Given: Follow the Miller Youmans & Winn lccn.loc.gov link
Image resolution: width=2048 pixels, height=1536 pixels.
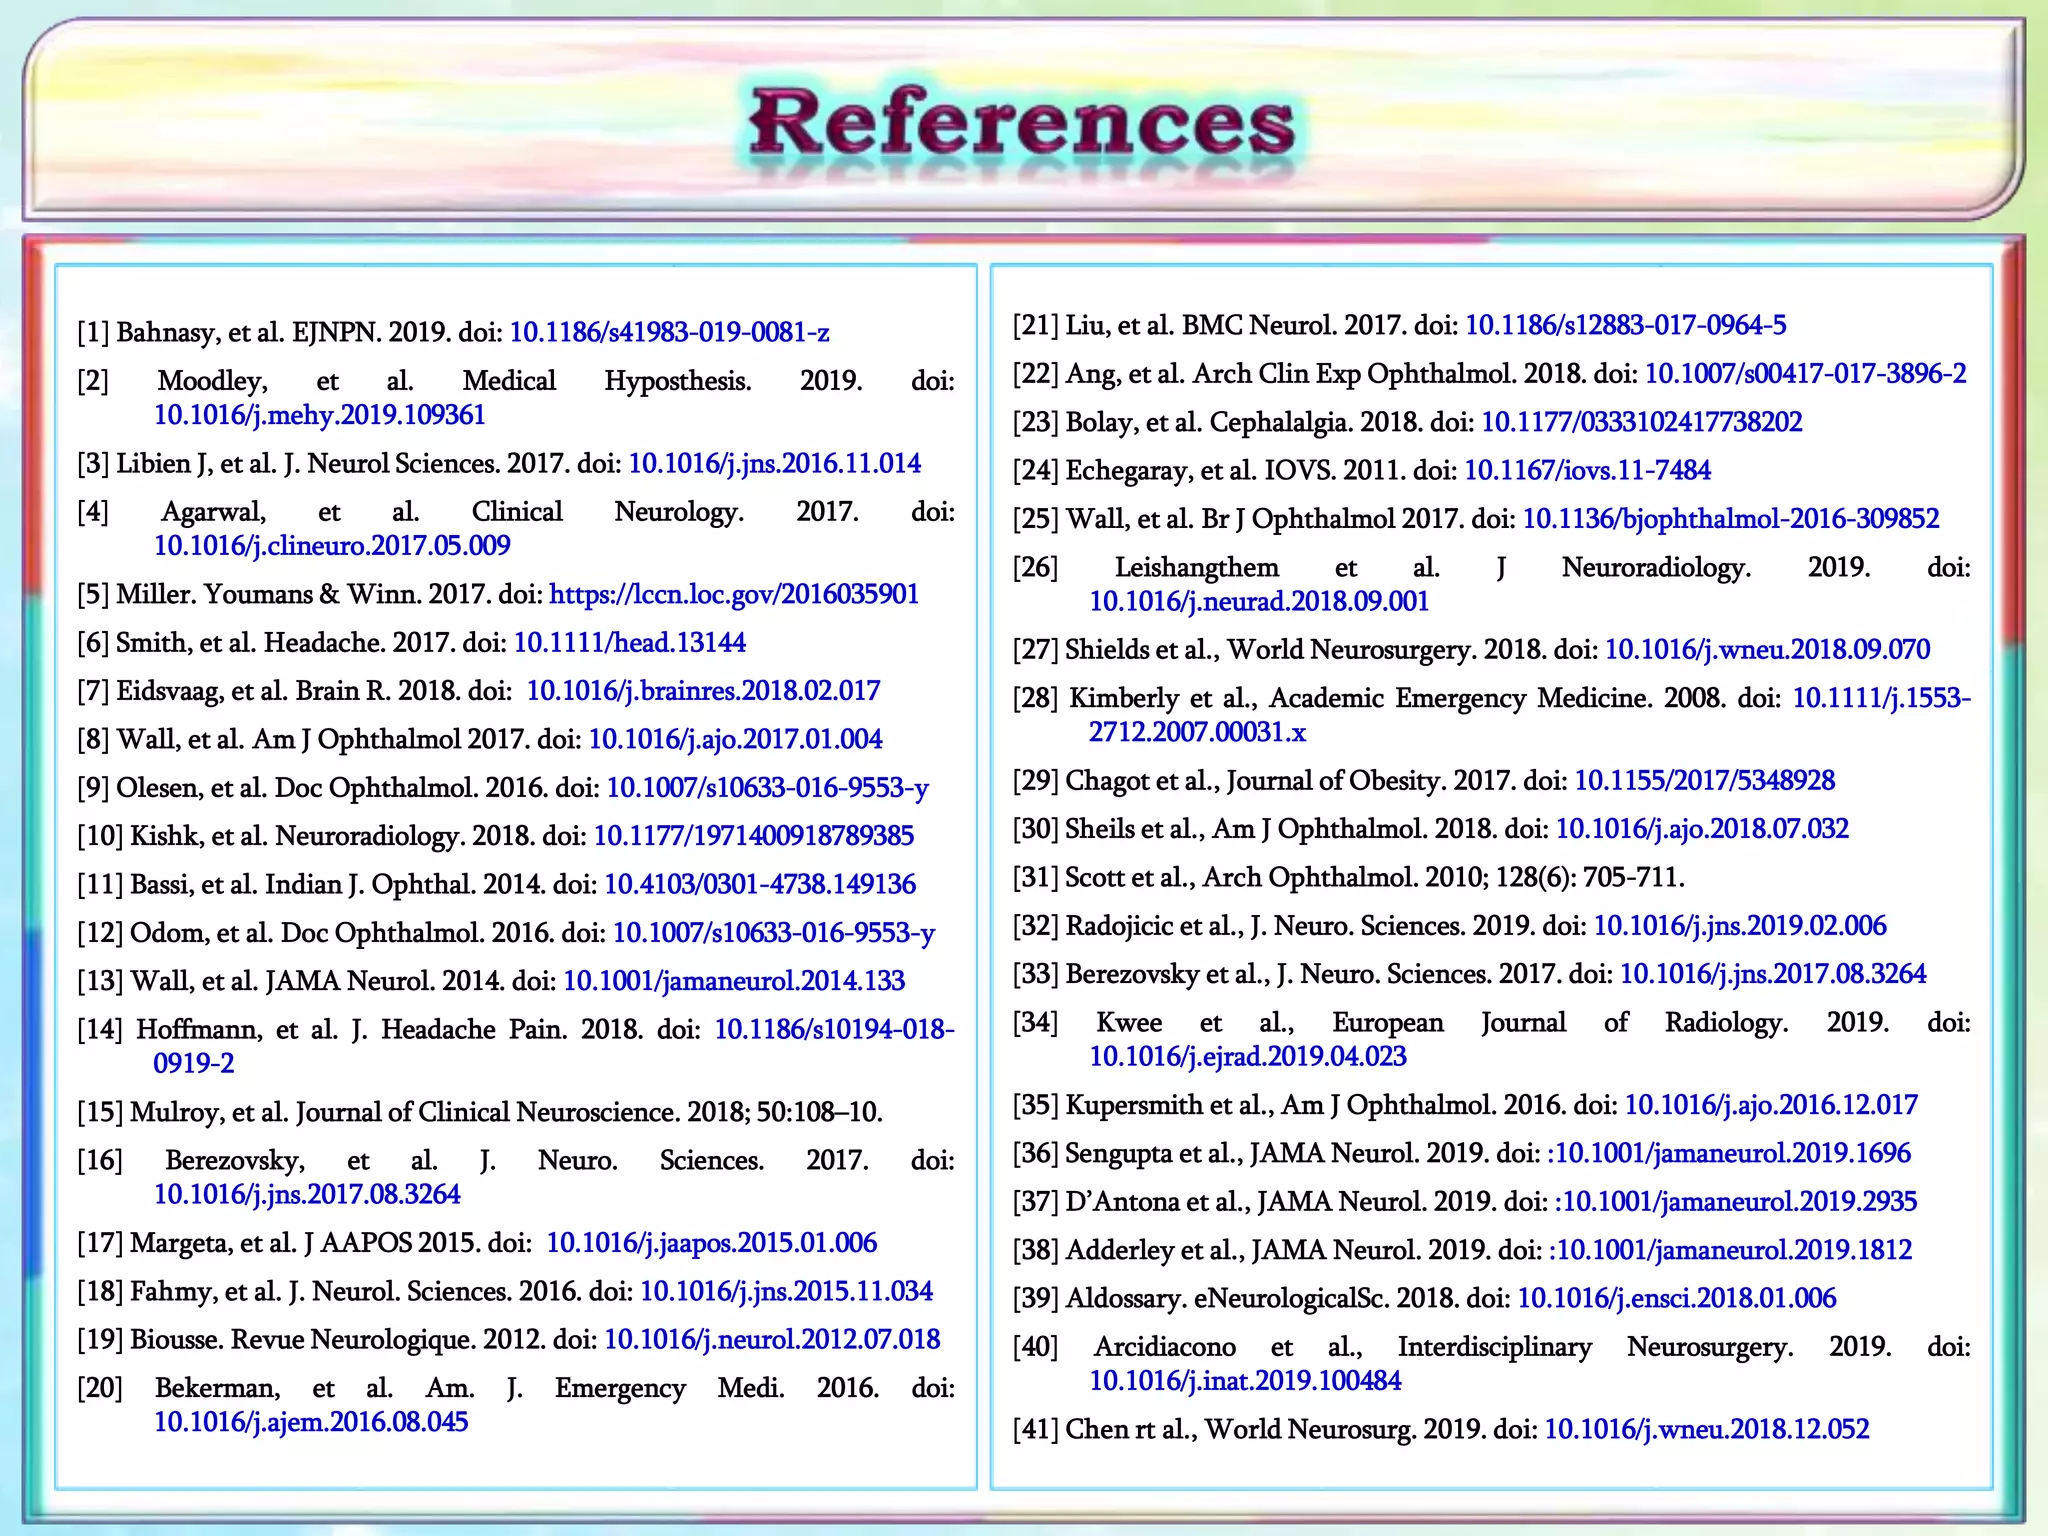Looking at the screenshot, I should 734,594.
